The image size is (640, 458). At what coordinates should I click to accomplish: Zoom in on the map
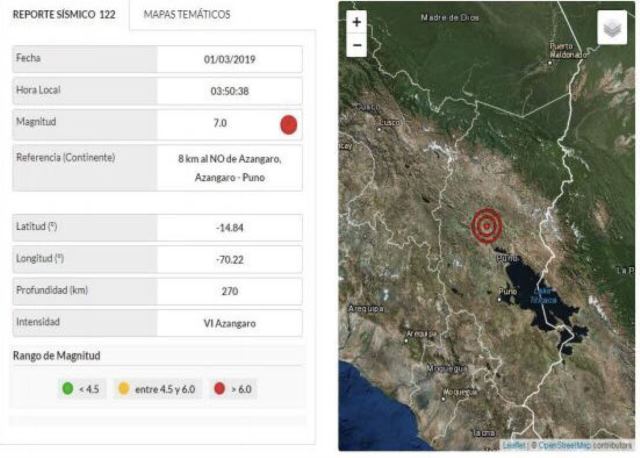tap(357, 22)
